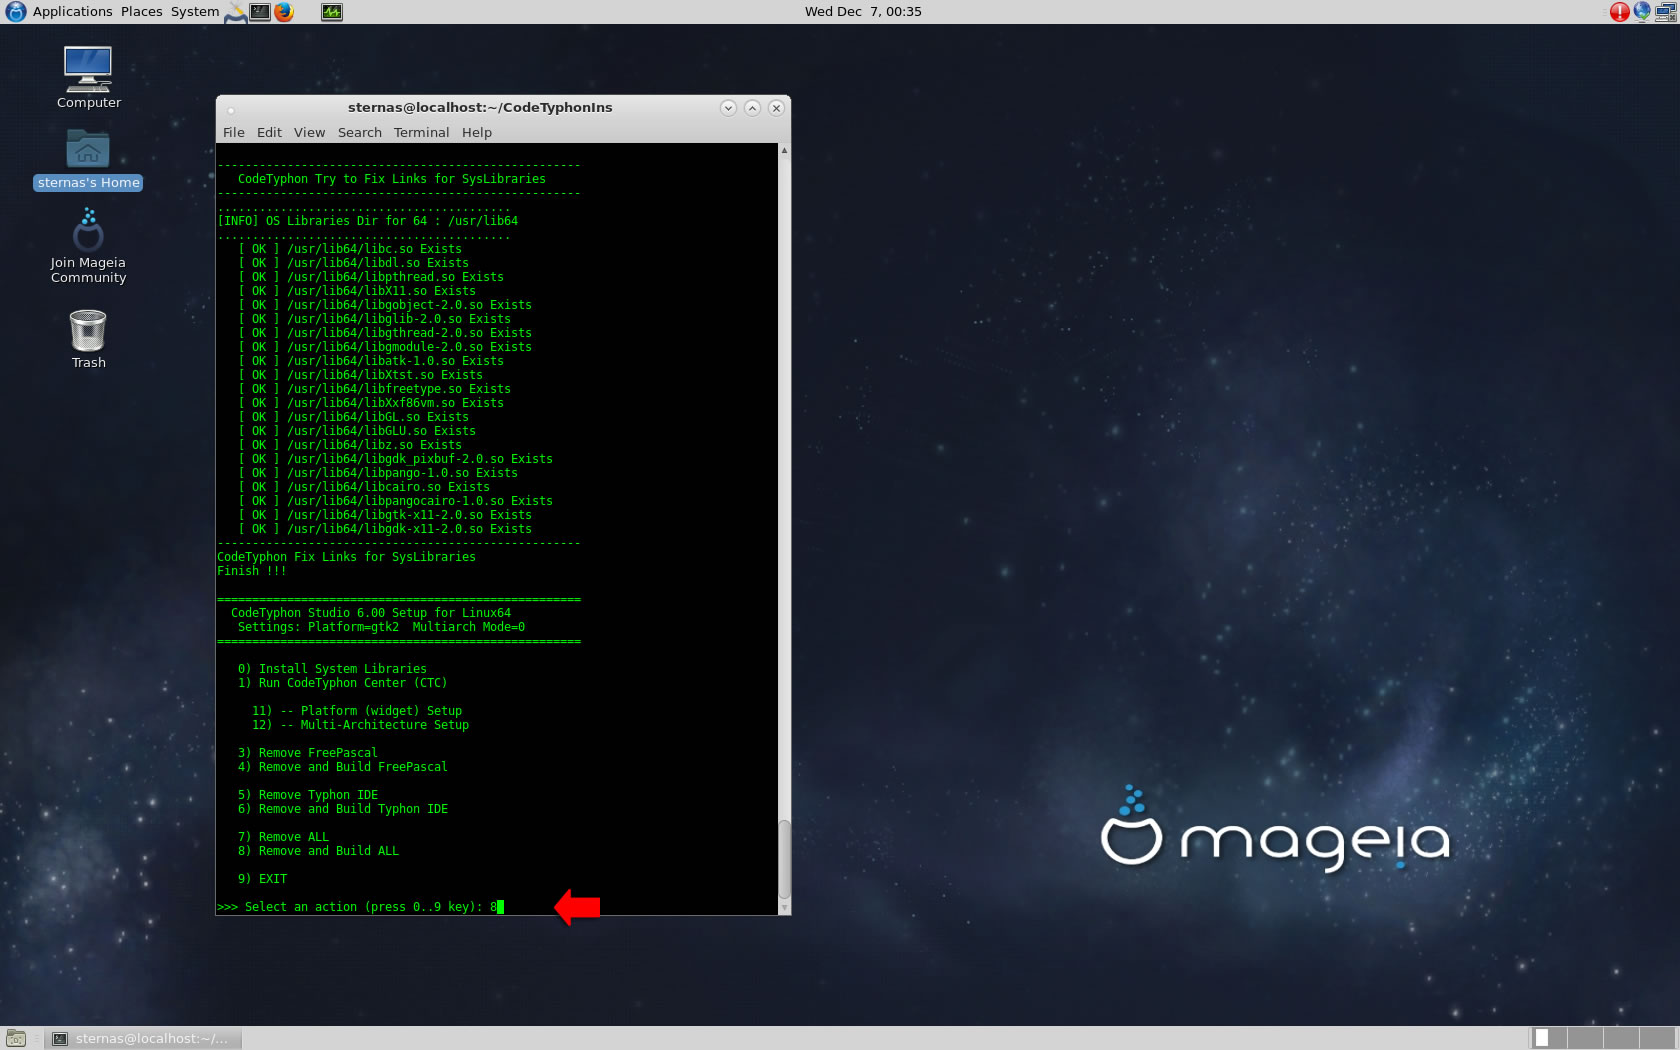Open the Applications menu
This screenshot has width=1680, height=1050.
click(72, 12)
